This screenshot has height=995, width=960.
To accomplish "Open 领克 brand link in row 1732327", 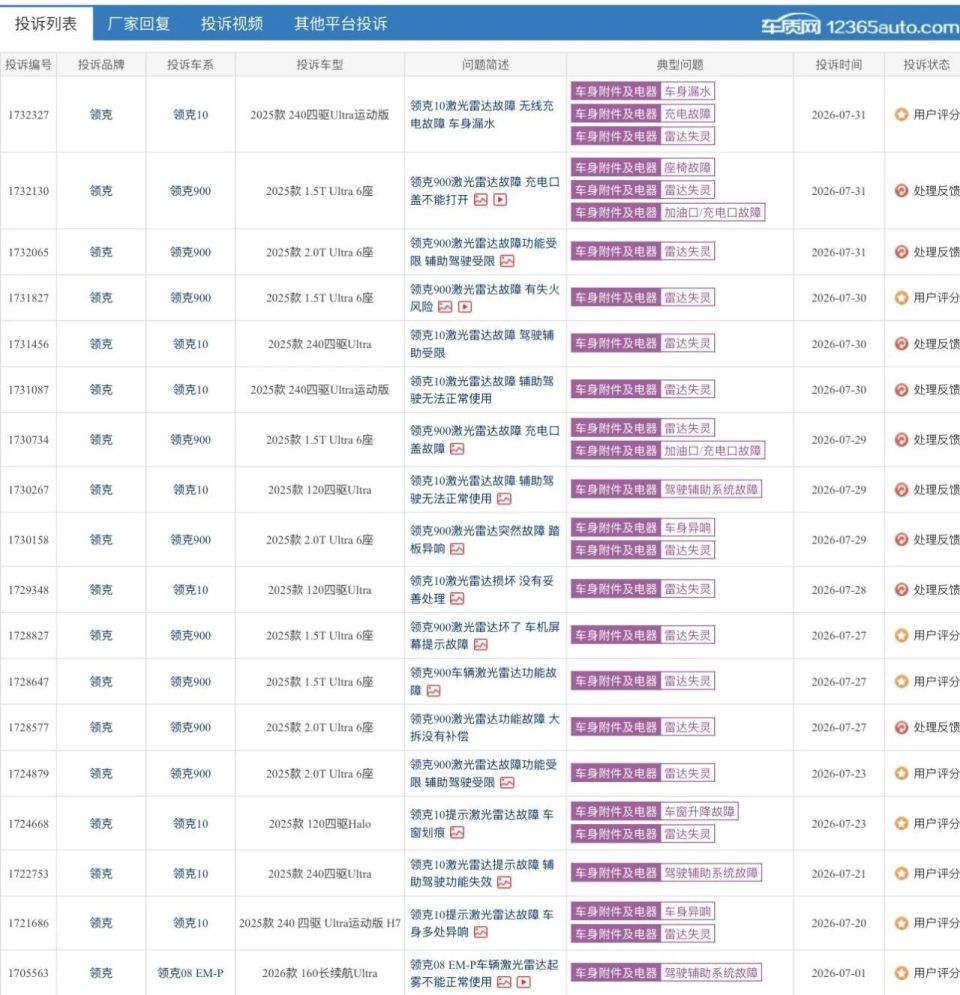I will tap(101, 115).
